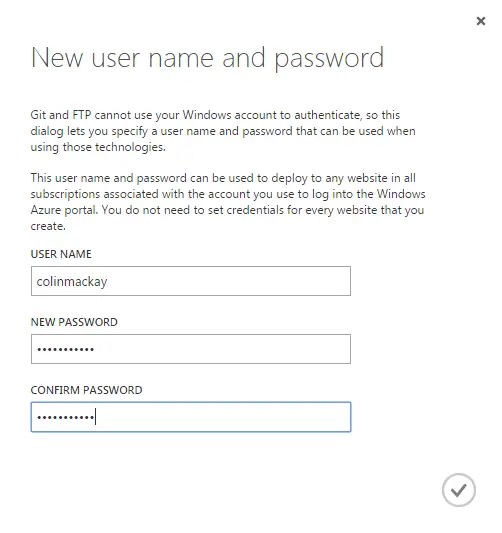
Task: Click the paragraph starting 'Git and FTP cannot'
Action: point(223,131)
